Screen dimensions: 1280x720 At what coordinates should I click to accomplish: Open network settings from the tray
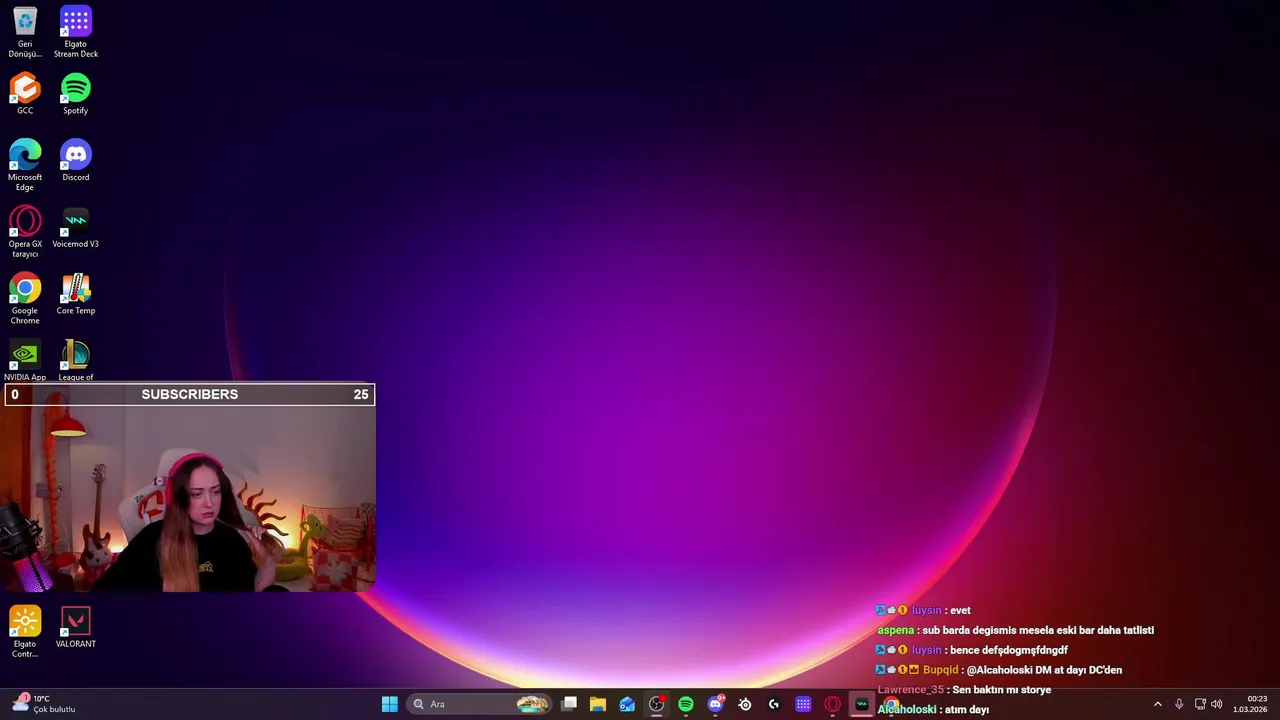pos(1200,704)
